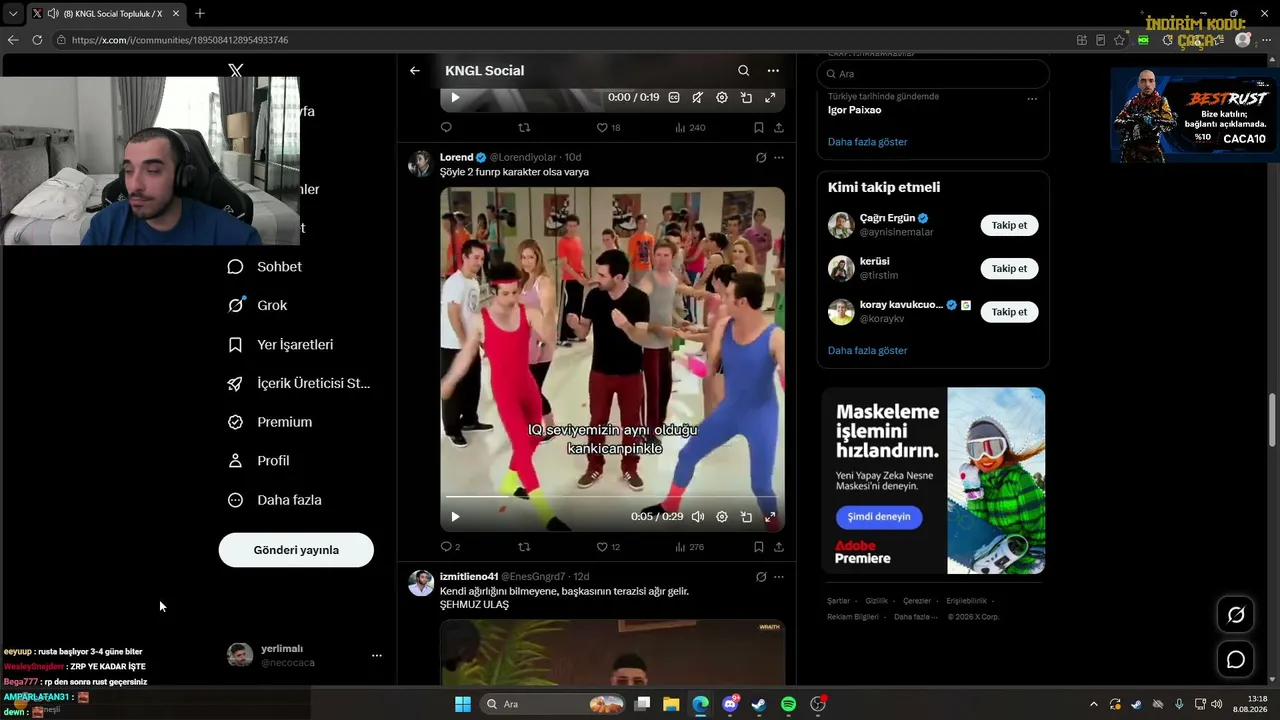
Task: Reload the page in the browser toolbar
Action: [x=37, y=40]
